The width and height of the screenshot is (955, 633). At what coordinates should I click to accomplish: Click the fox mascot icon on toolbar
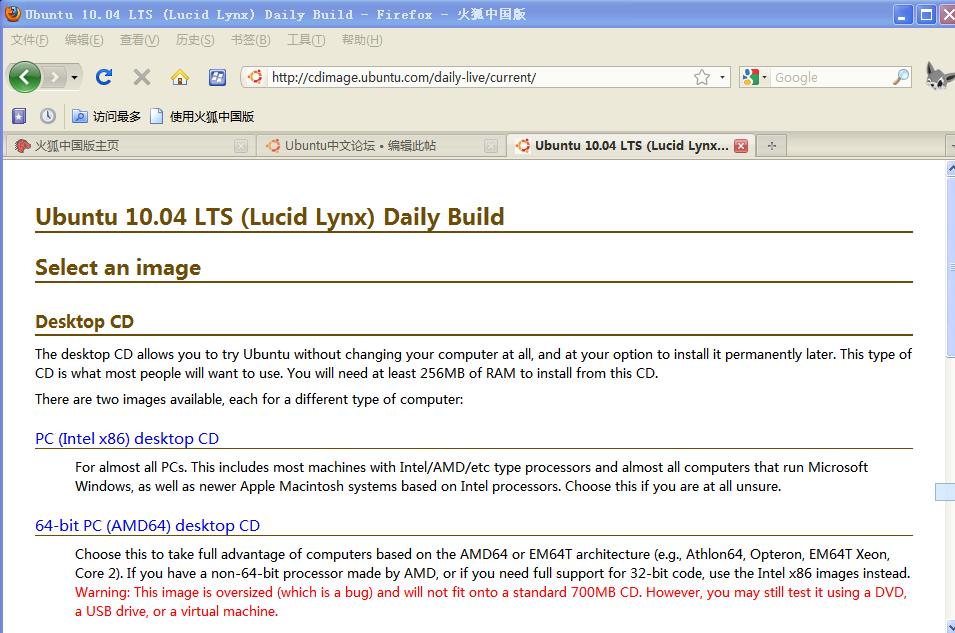click(938, 76)
